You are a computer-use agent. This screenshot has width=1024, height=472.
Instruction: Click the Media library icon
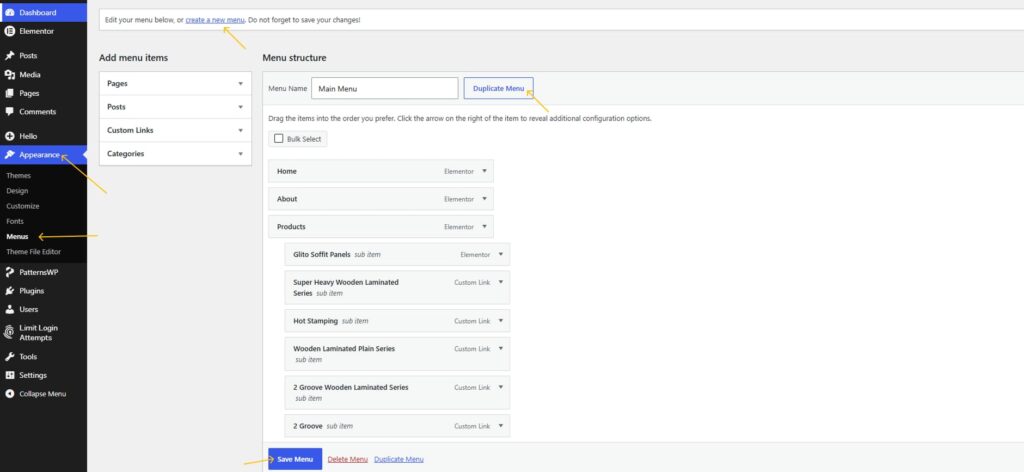click(10, 74)
